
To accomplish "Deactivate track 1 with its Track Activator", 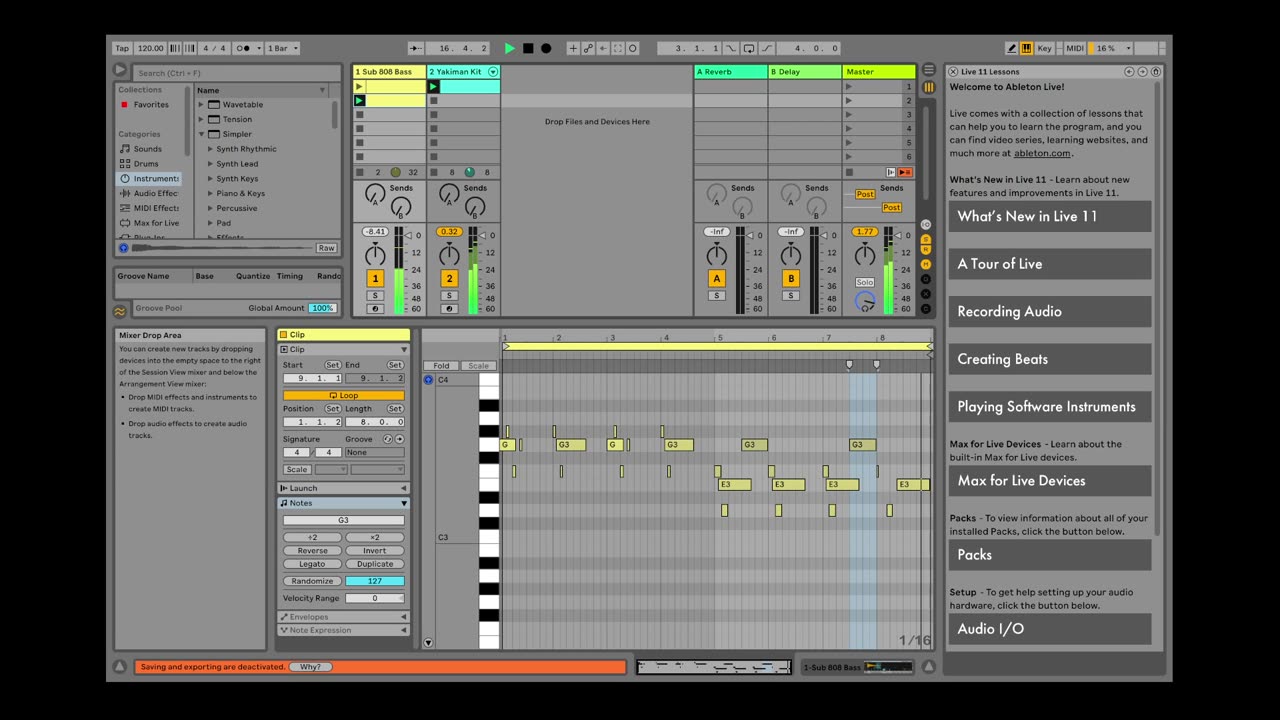I will (x=375, y=279).
